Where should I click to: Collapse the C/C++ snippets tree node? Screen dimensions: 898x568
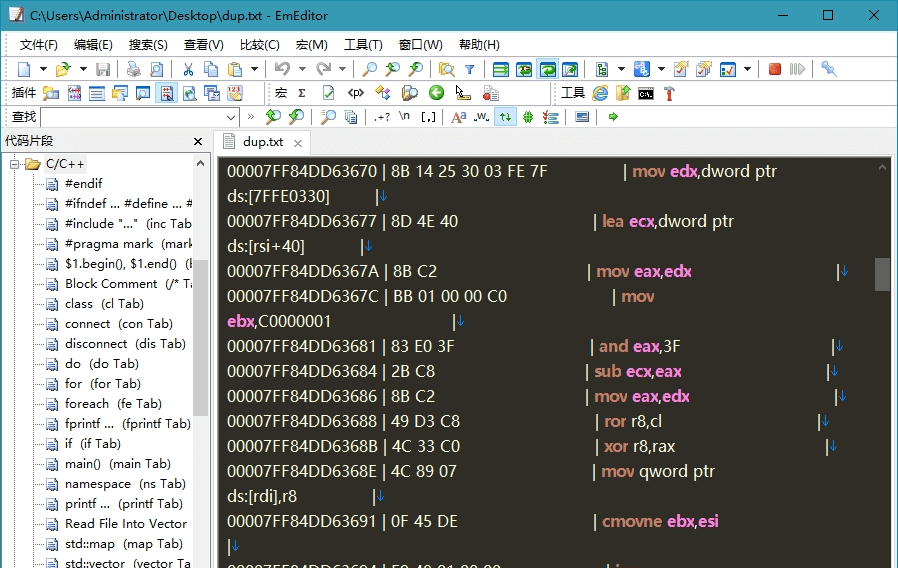coord(16,164)
